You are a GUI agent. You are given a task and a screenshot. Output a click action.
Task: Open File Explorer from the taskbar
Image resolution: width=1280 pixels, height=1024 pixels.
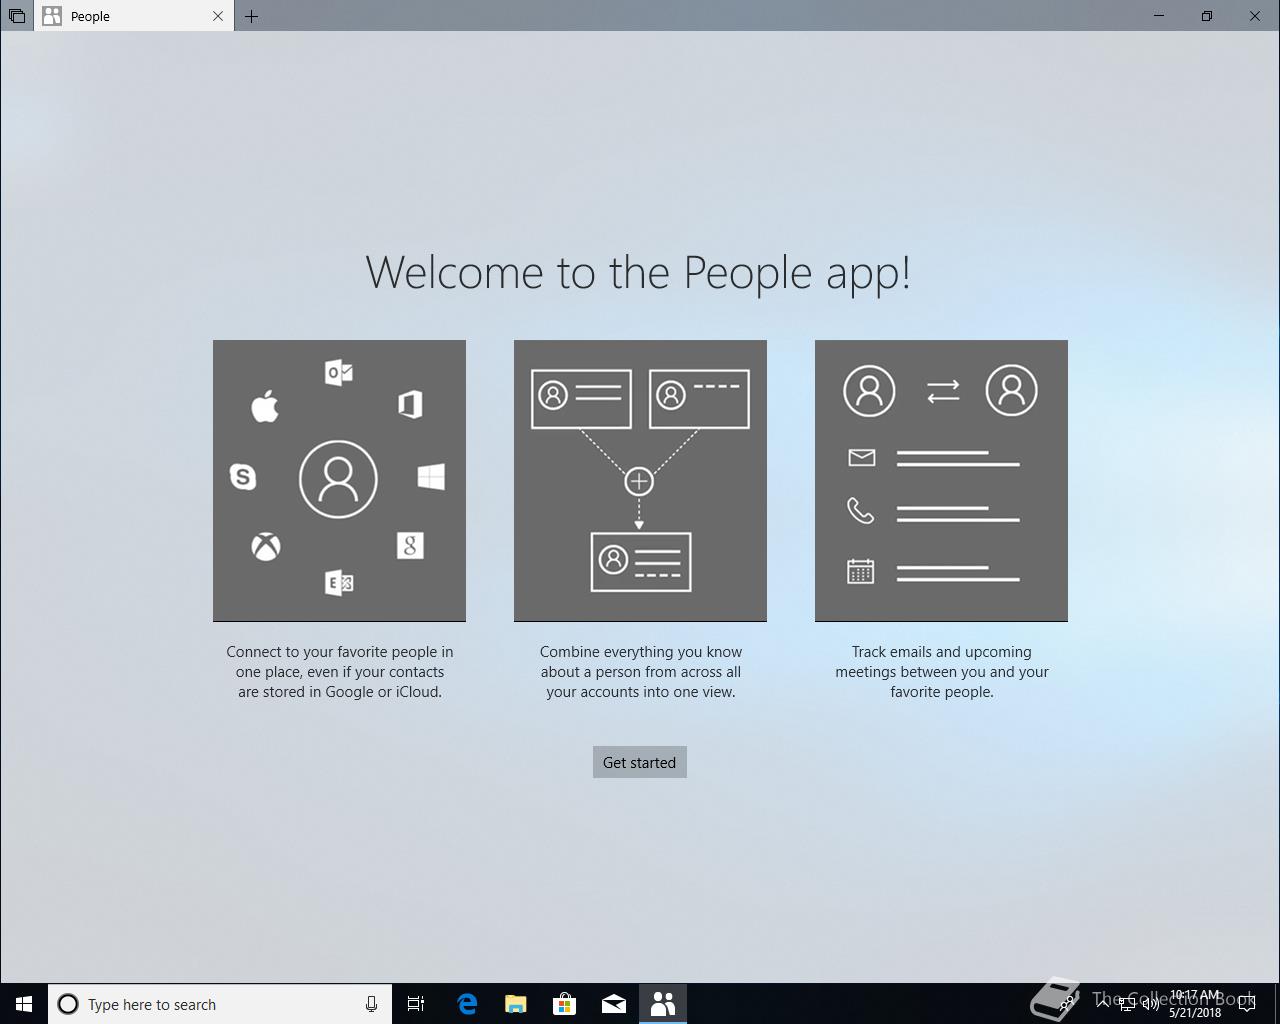click(x=516, y=1004)
